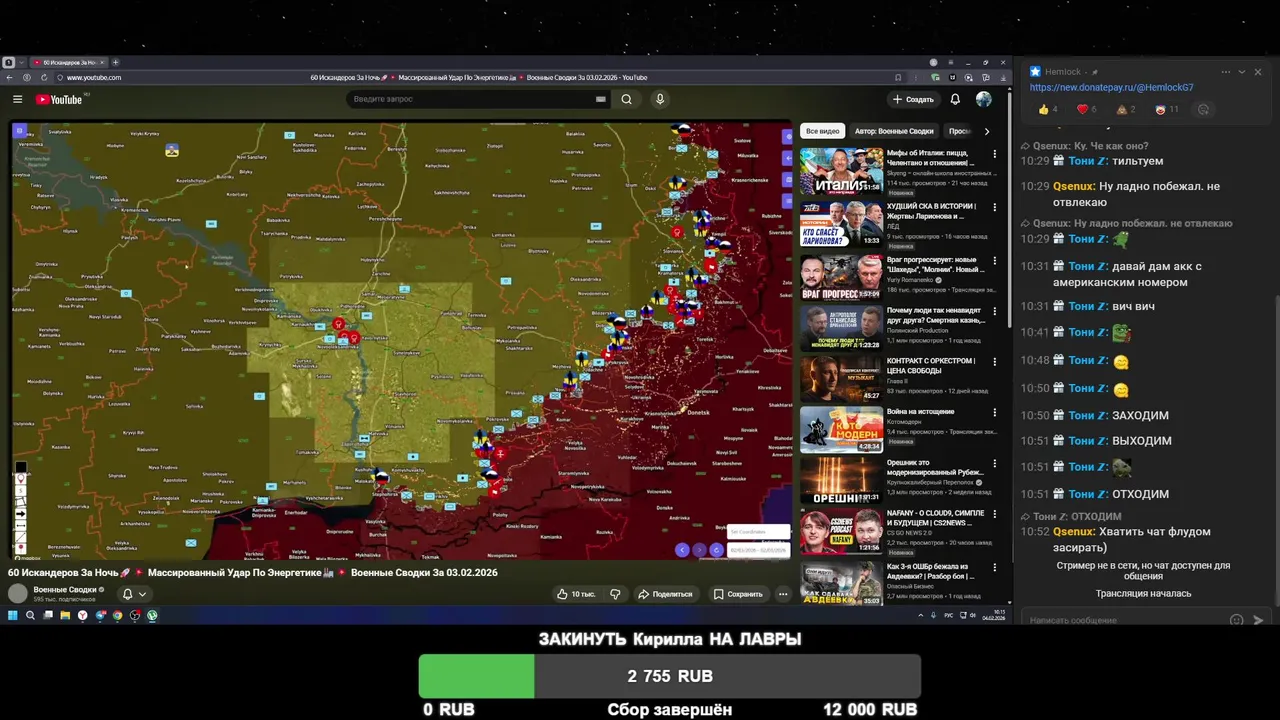Viewport: 1280px width, 720px height.
Task: Open КОНТРАКТ С ОРКЕСТРОМ video title
Action: pyautogui.click(x=931, y=366)
